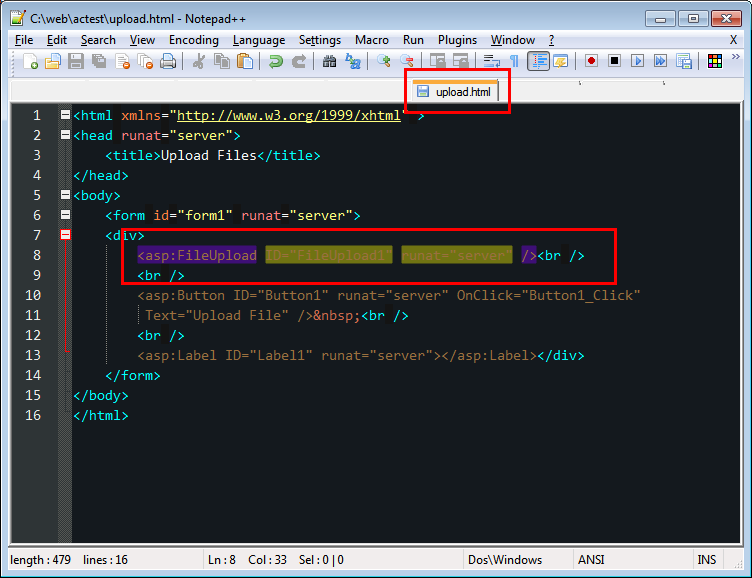The height and width of the screenshot is (578, 752).
Task: Click the multicolor grid icon in the toolbar
Action: (x=715, y=62)
